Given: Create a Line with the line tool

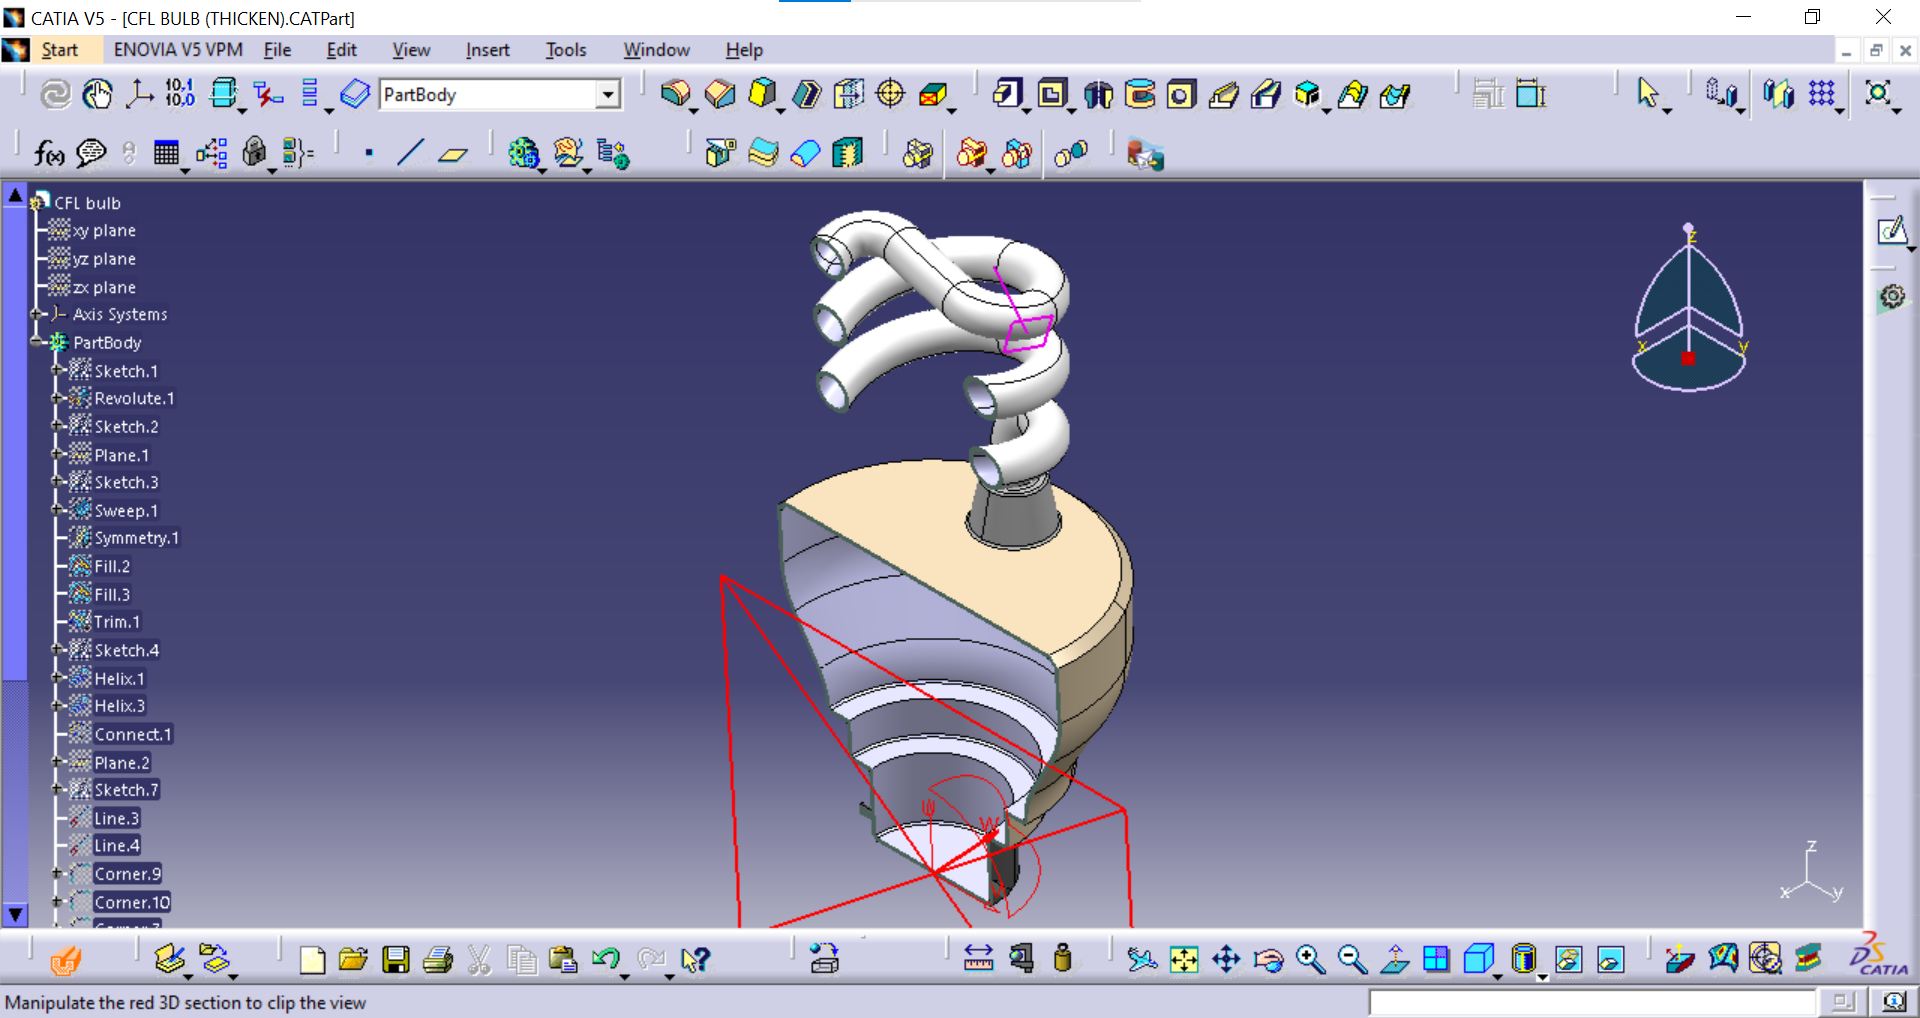Looking at the screenshot, I should point(411,153).
